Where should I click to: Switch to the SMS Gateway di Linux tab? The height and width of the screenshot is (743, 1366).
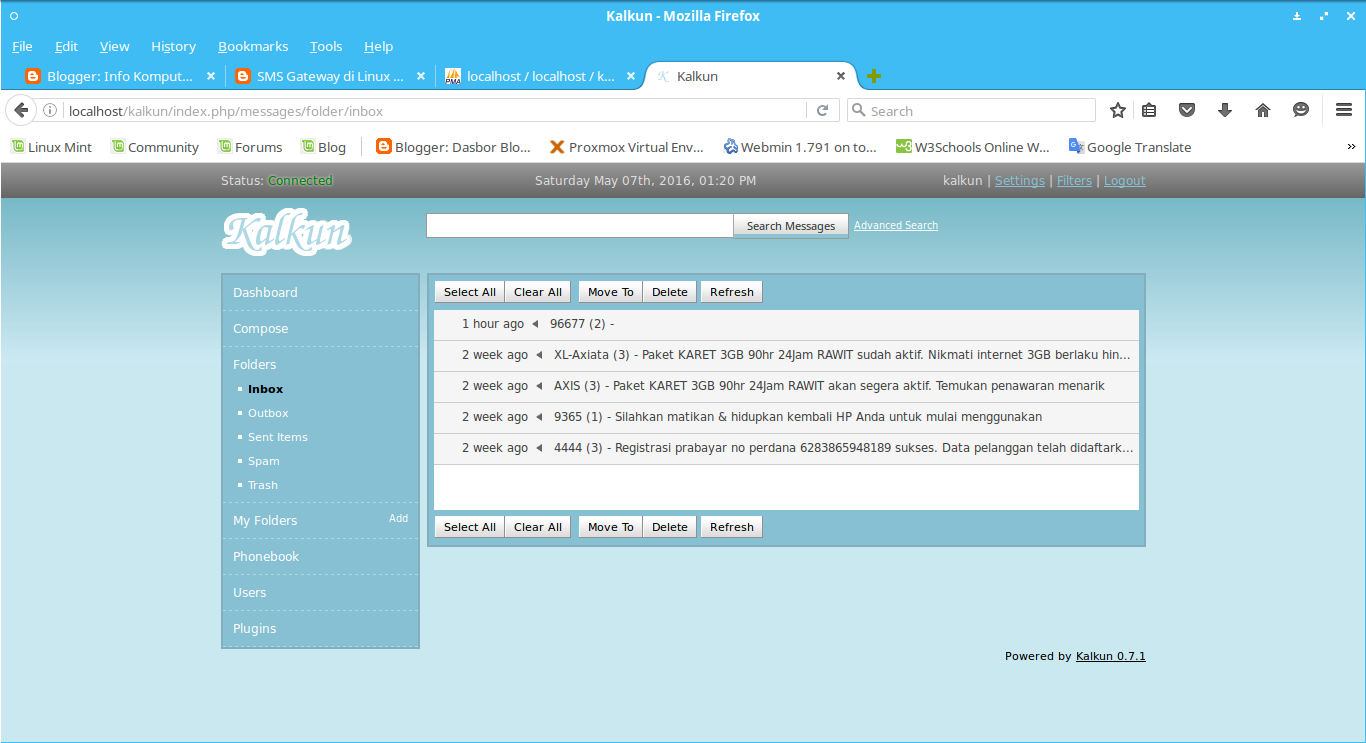(x=331, y=76)
